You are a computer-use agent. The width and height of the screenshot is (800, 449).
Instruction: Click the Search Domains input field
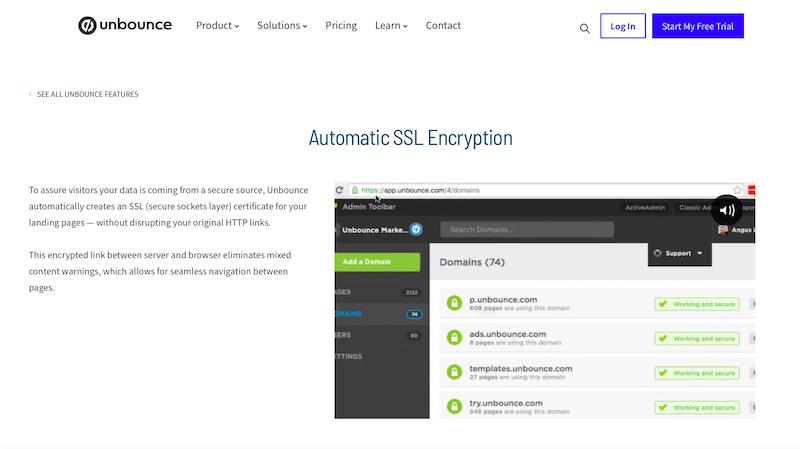[x=527, y=229]
